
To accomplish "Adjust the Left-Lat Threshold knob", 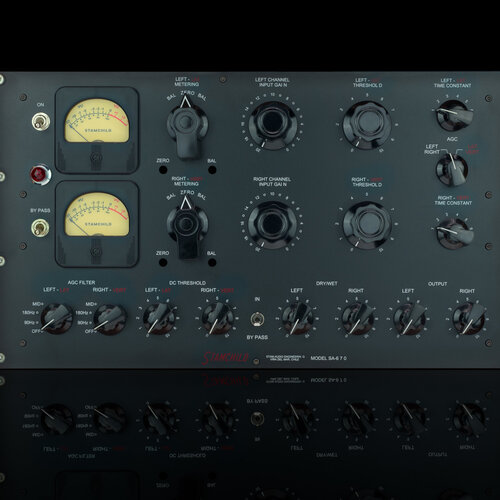I will click(367, 125).
